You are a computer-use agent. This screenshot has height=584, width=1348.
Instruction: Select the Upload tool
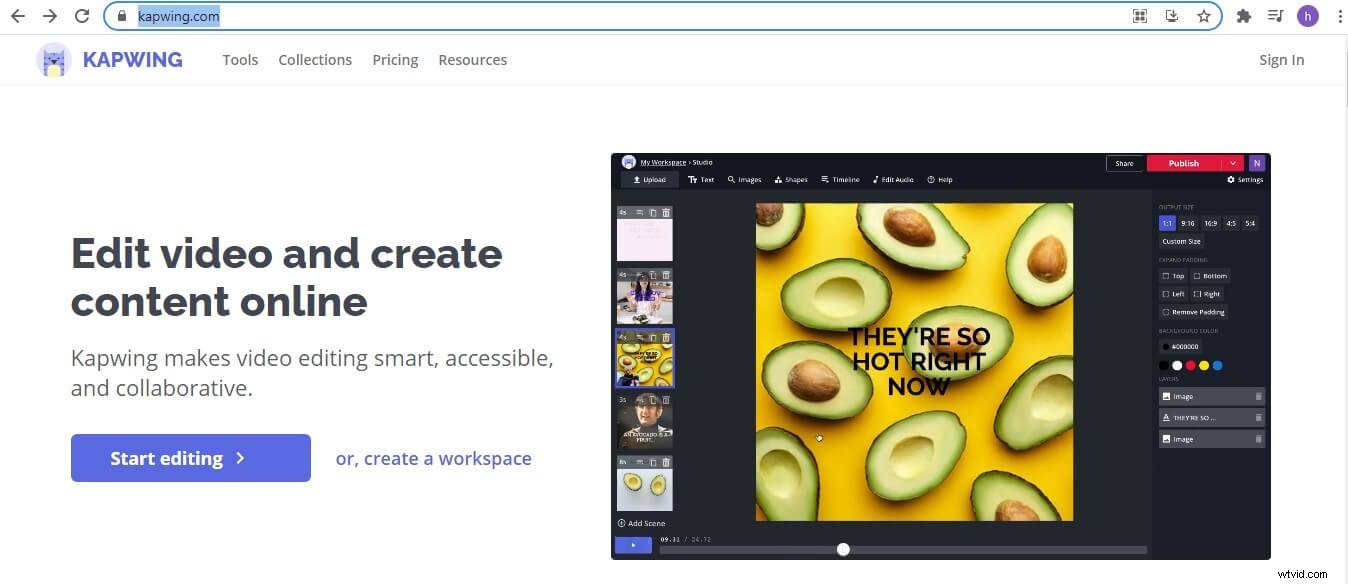click(x=649, y=179)
